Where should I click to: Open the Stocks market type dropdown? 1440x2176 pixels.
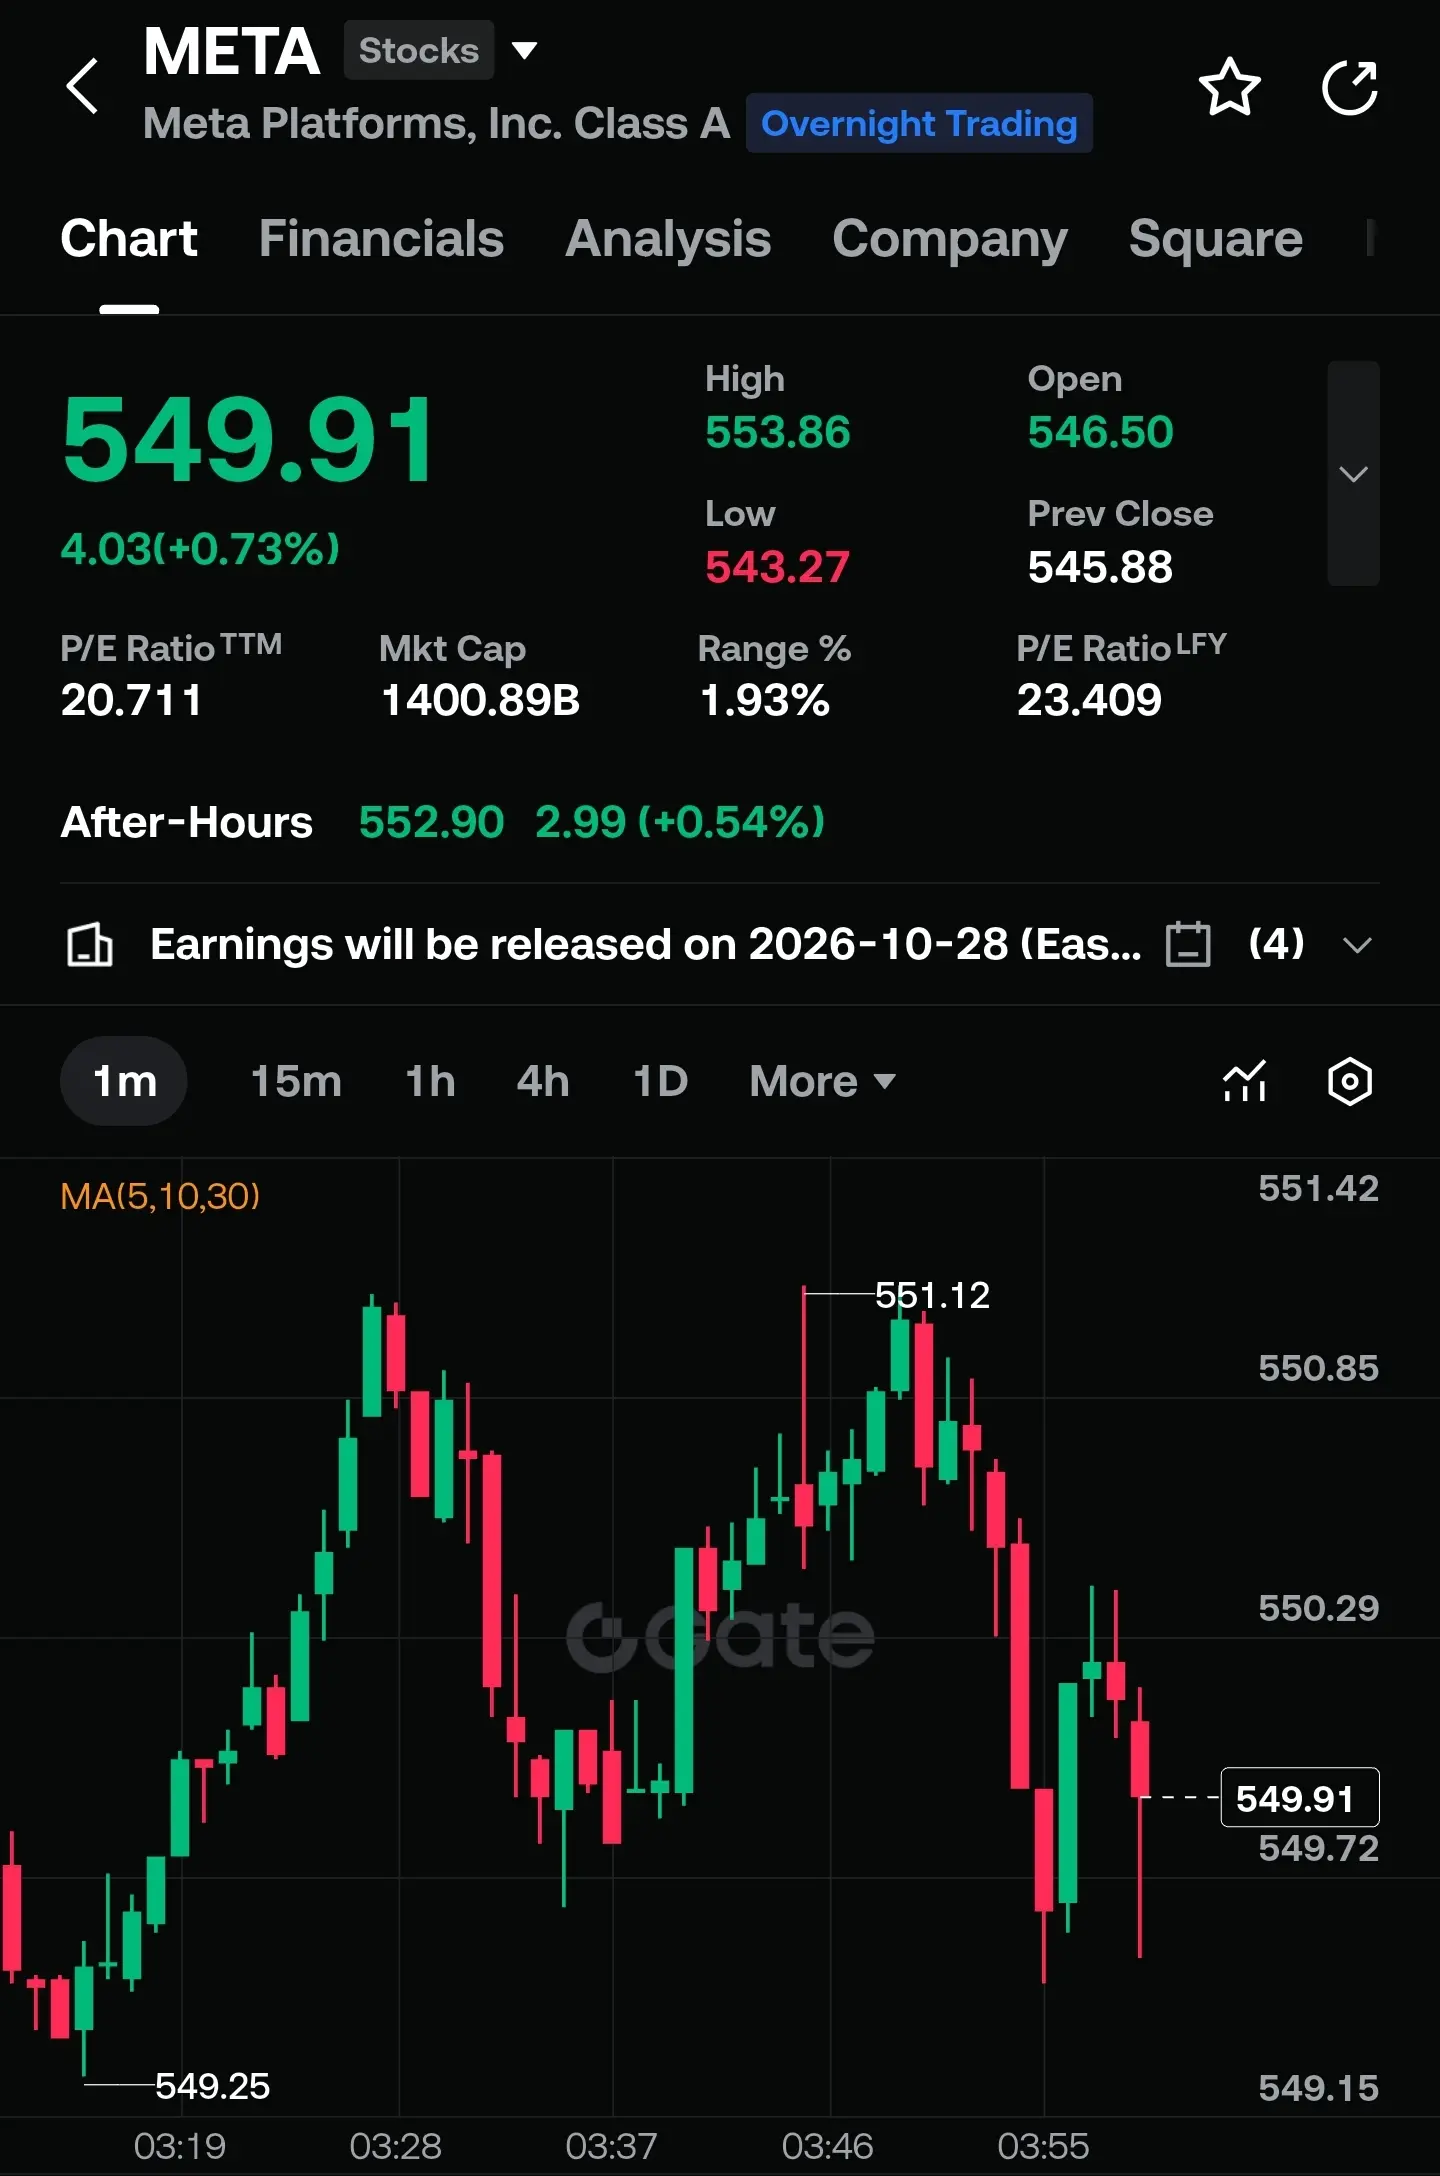525,50
